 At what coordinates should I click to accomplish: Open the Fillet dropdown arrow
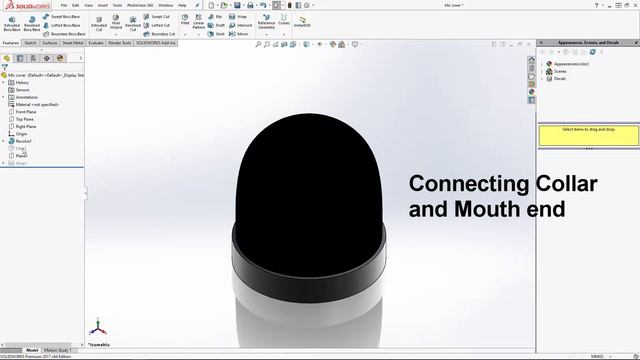[185, 35]
